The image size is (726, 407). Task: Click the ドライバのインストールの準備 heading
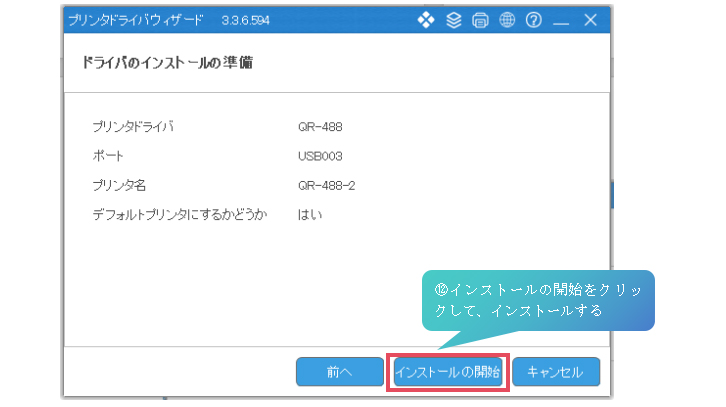click(167, 63)
